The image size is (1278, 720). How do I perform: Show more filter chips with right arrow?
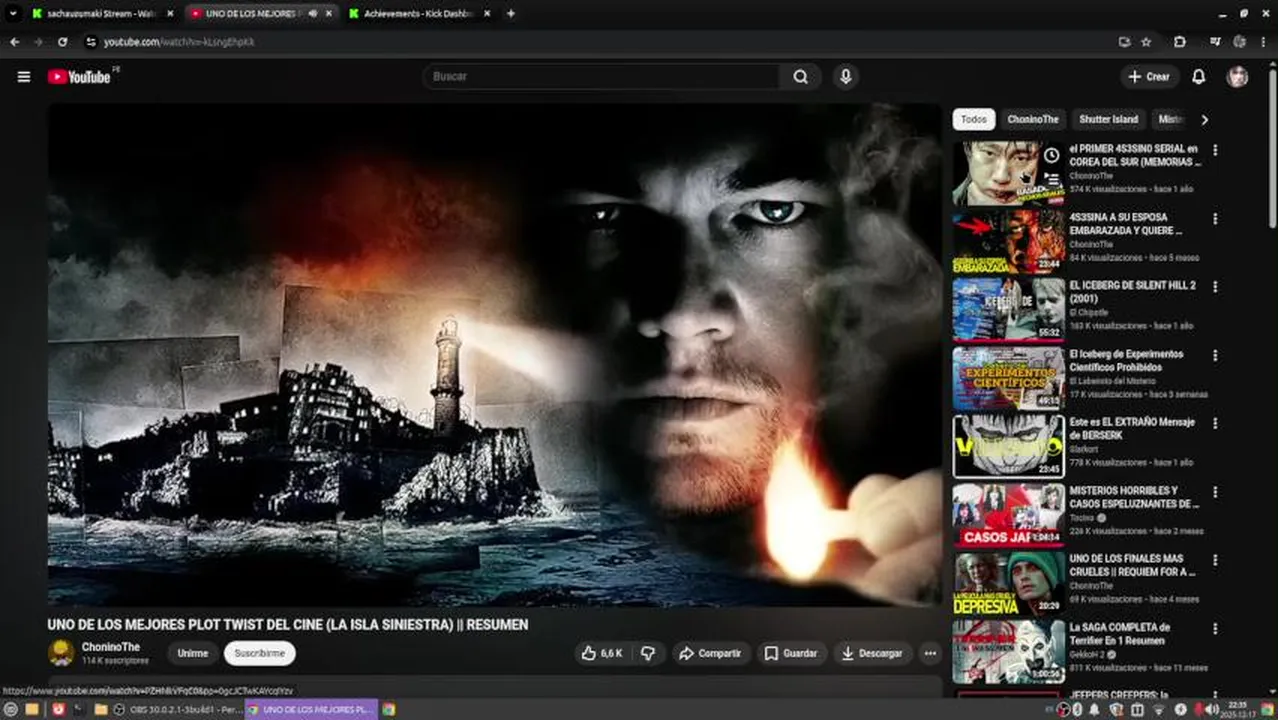click(x=1204, y=120)
